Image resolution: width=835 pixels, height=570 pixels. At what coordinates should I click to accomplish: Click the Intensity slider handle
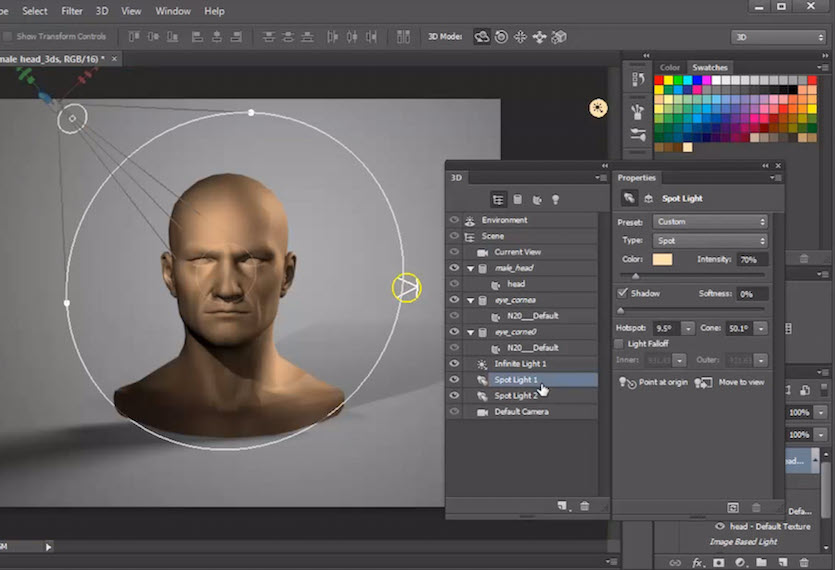click(635, 276)
